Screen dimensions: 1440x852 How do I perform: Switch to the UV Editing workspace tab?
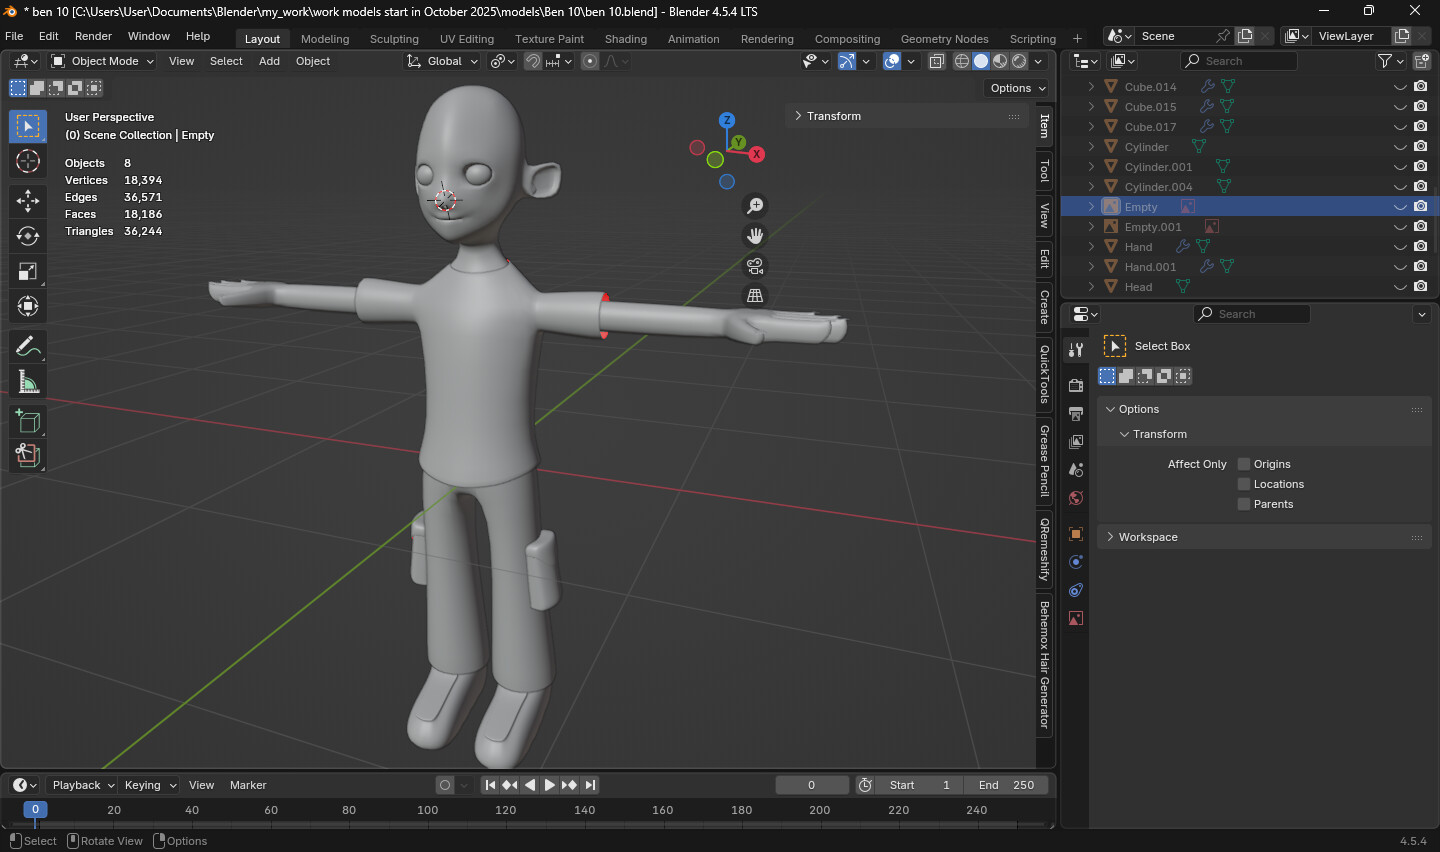467,39
